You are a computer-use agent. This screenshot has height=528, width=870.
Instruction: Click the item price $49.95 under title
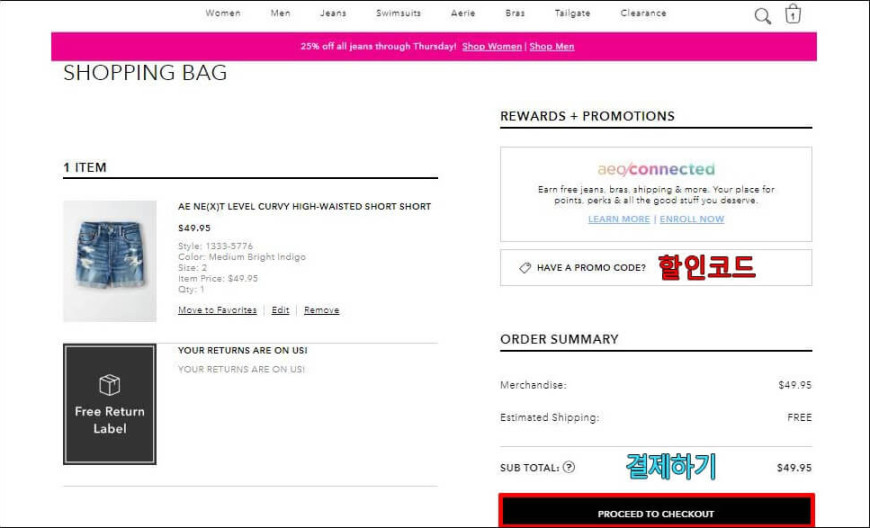click(x=194, y=228)
